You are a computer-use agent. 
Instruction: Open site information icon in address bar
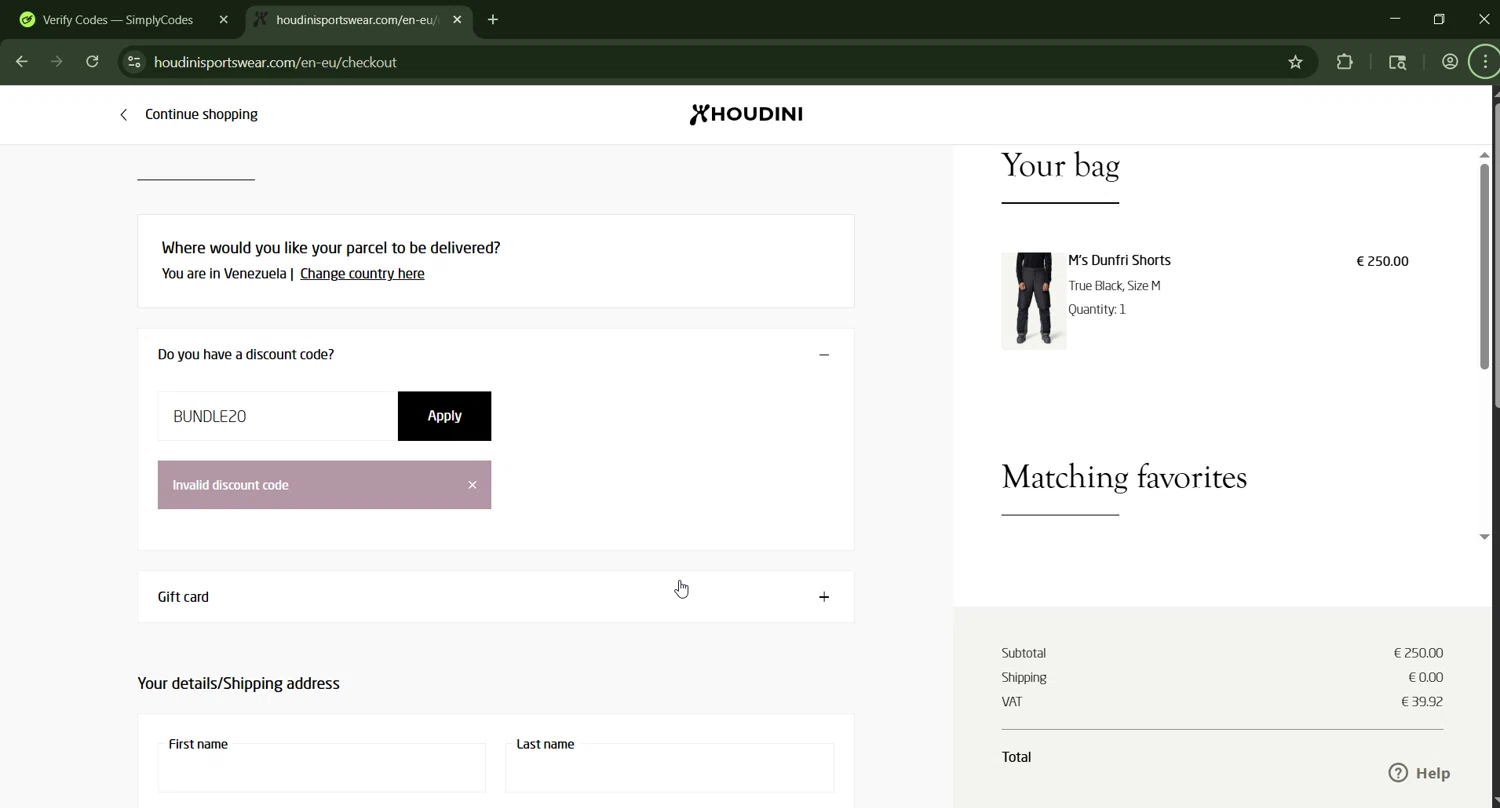[x=134, y=62]
